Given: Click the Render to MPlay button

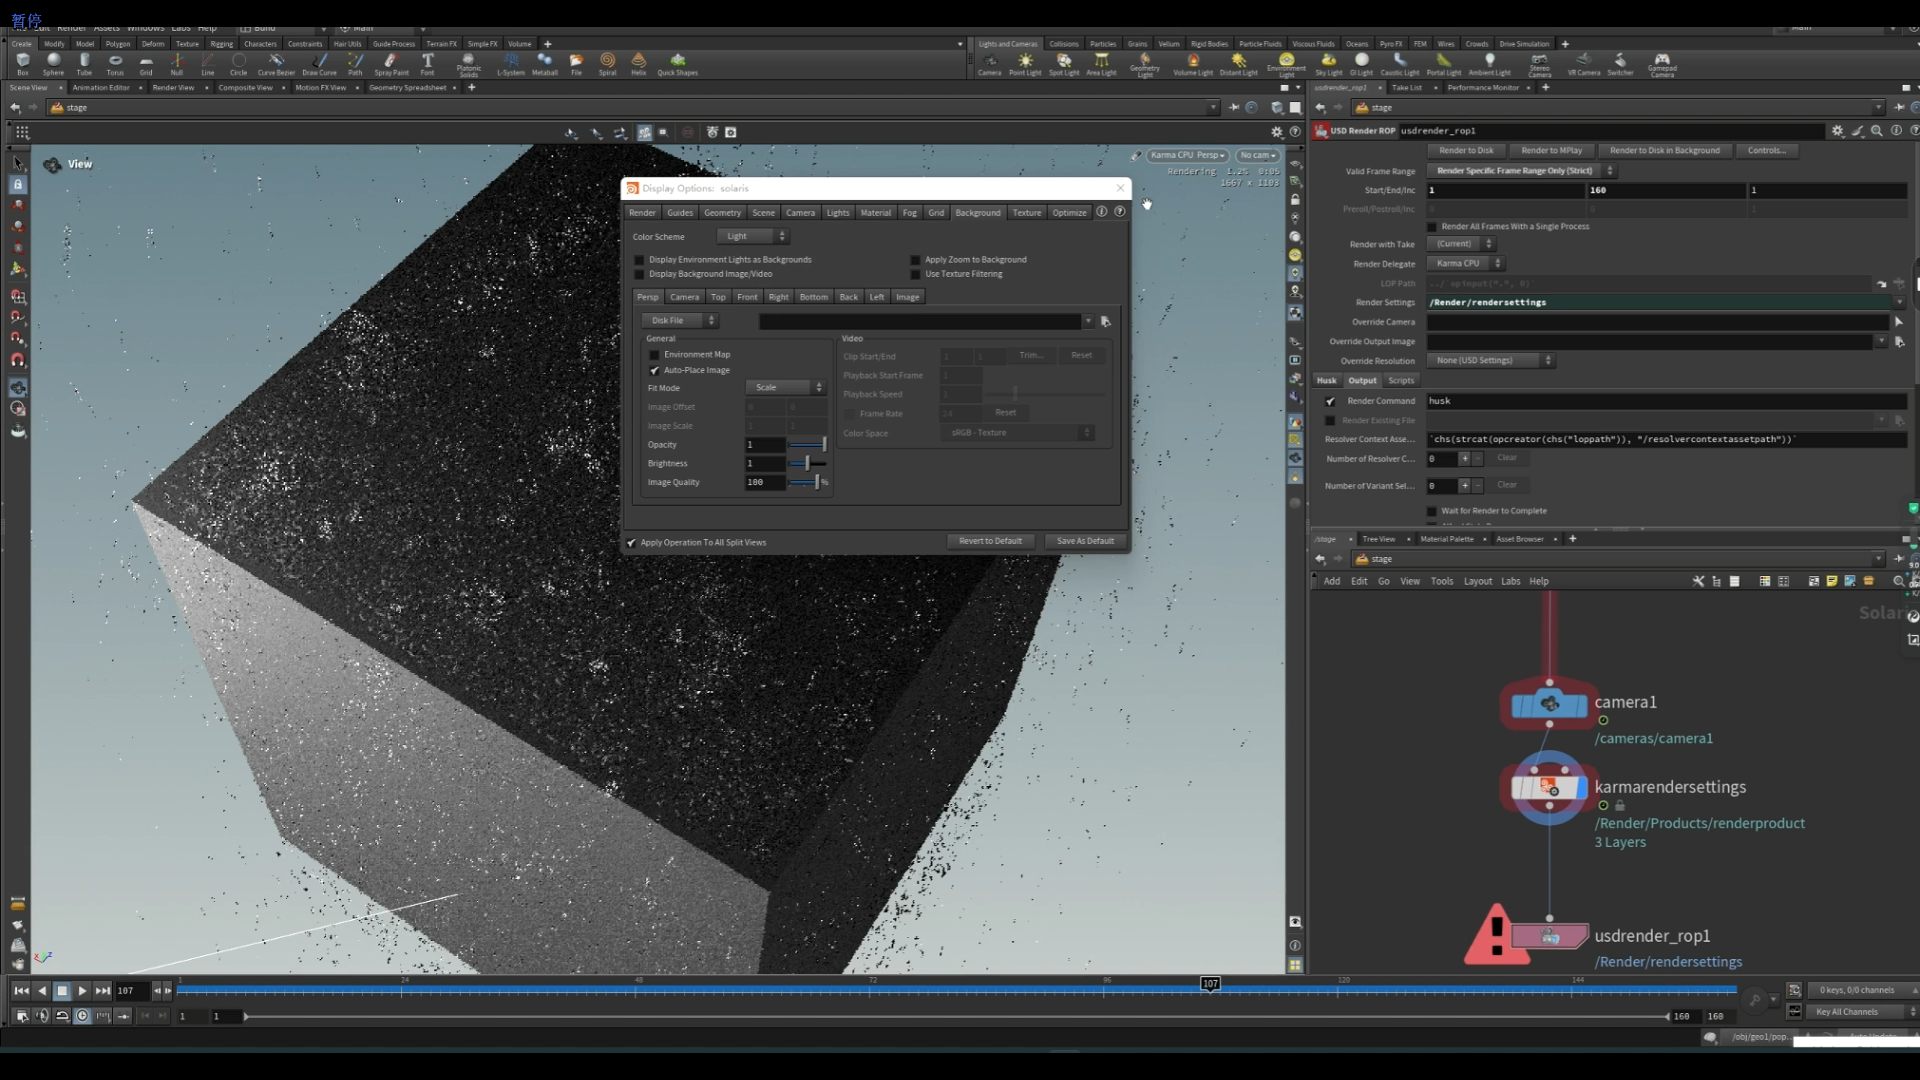Looking at the screenshot, I should (x=1553, y=150).
